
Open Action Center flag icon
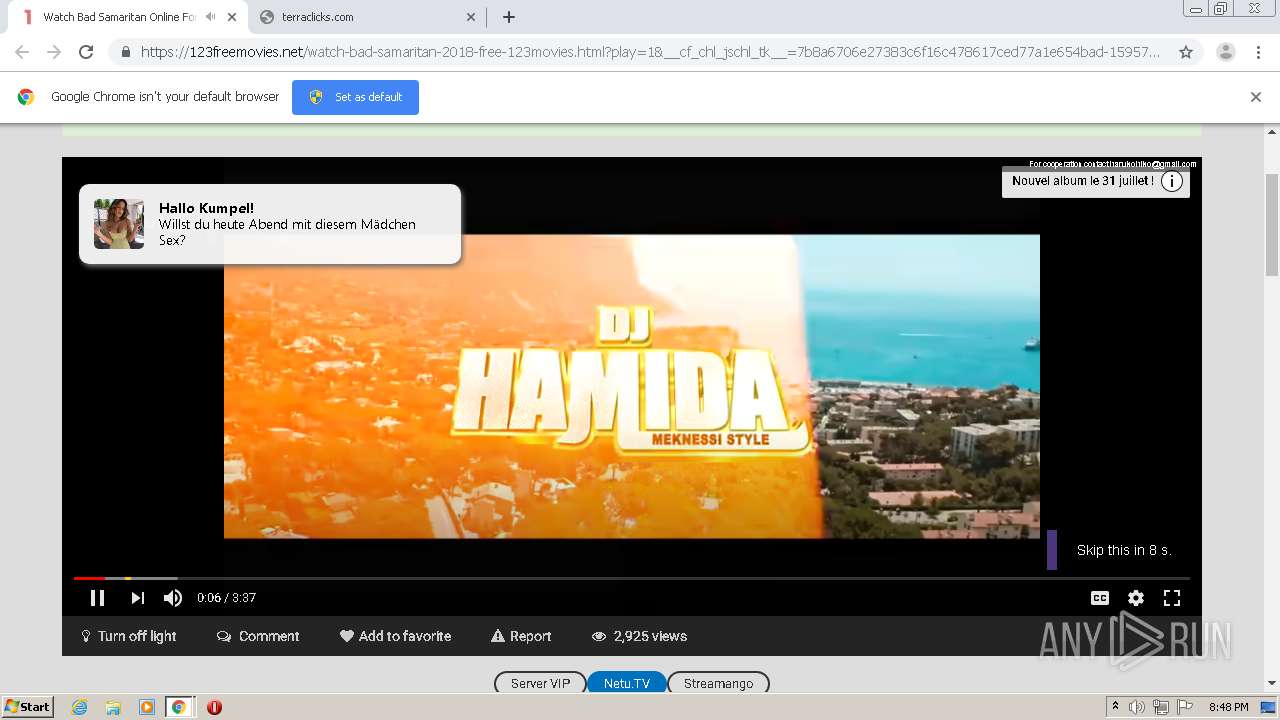click(x=1185, y=707)
